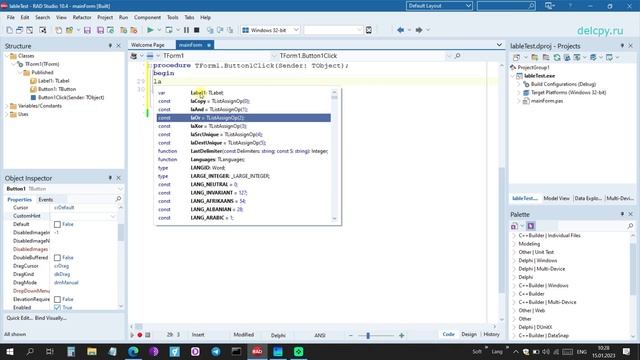The width and height of the screenshot is (640, 360).
Task: Click the RAD Studio taskbar icon
Action: 257,351
